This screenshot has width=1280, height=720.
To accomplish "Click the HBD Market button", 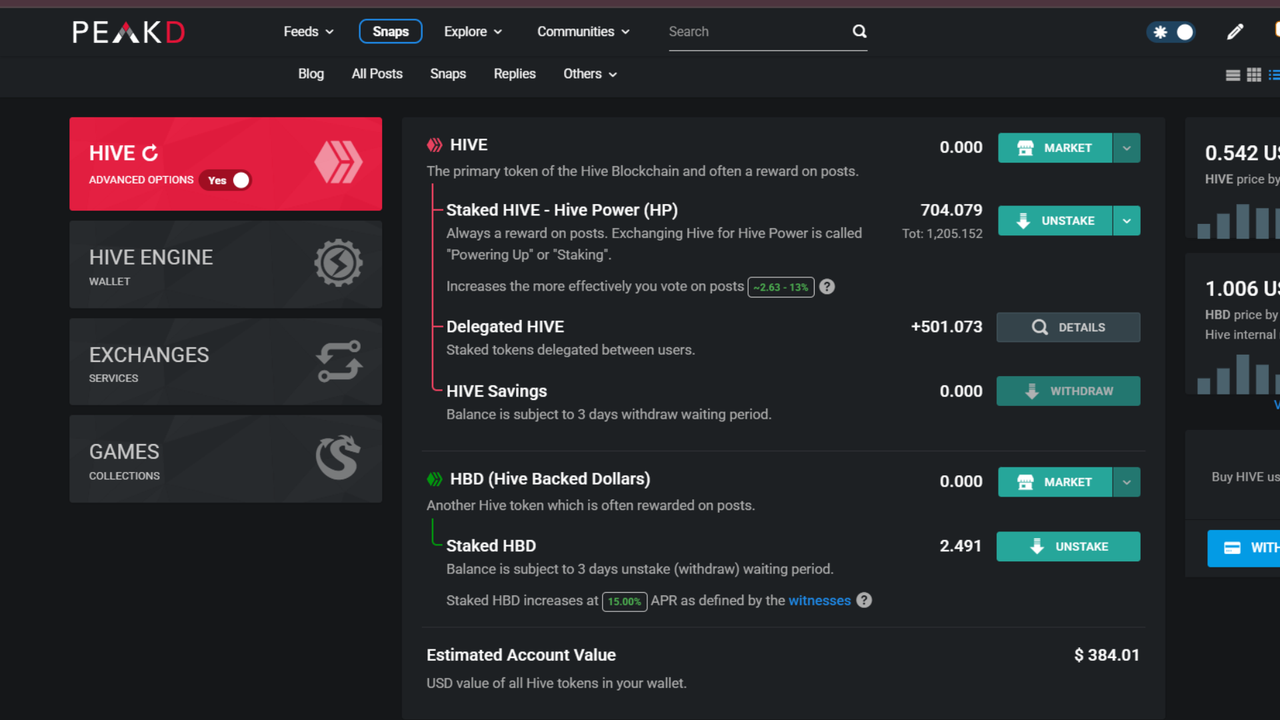I will tap(1055, 482).
